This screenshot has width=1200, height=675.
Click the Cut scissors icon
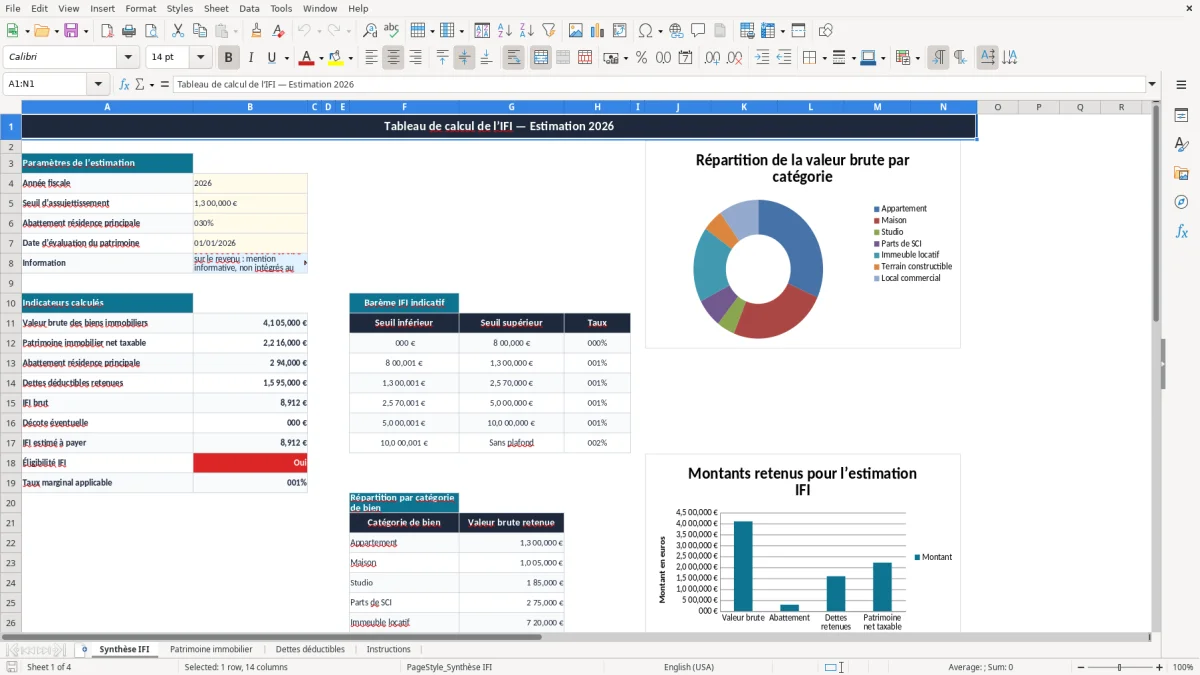click(x=177, y=31)
